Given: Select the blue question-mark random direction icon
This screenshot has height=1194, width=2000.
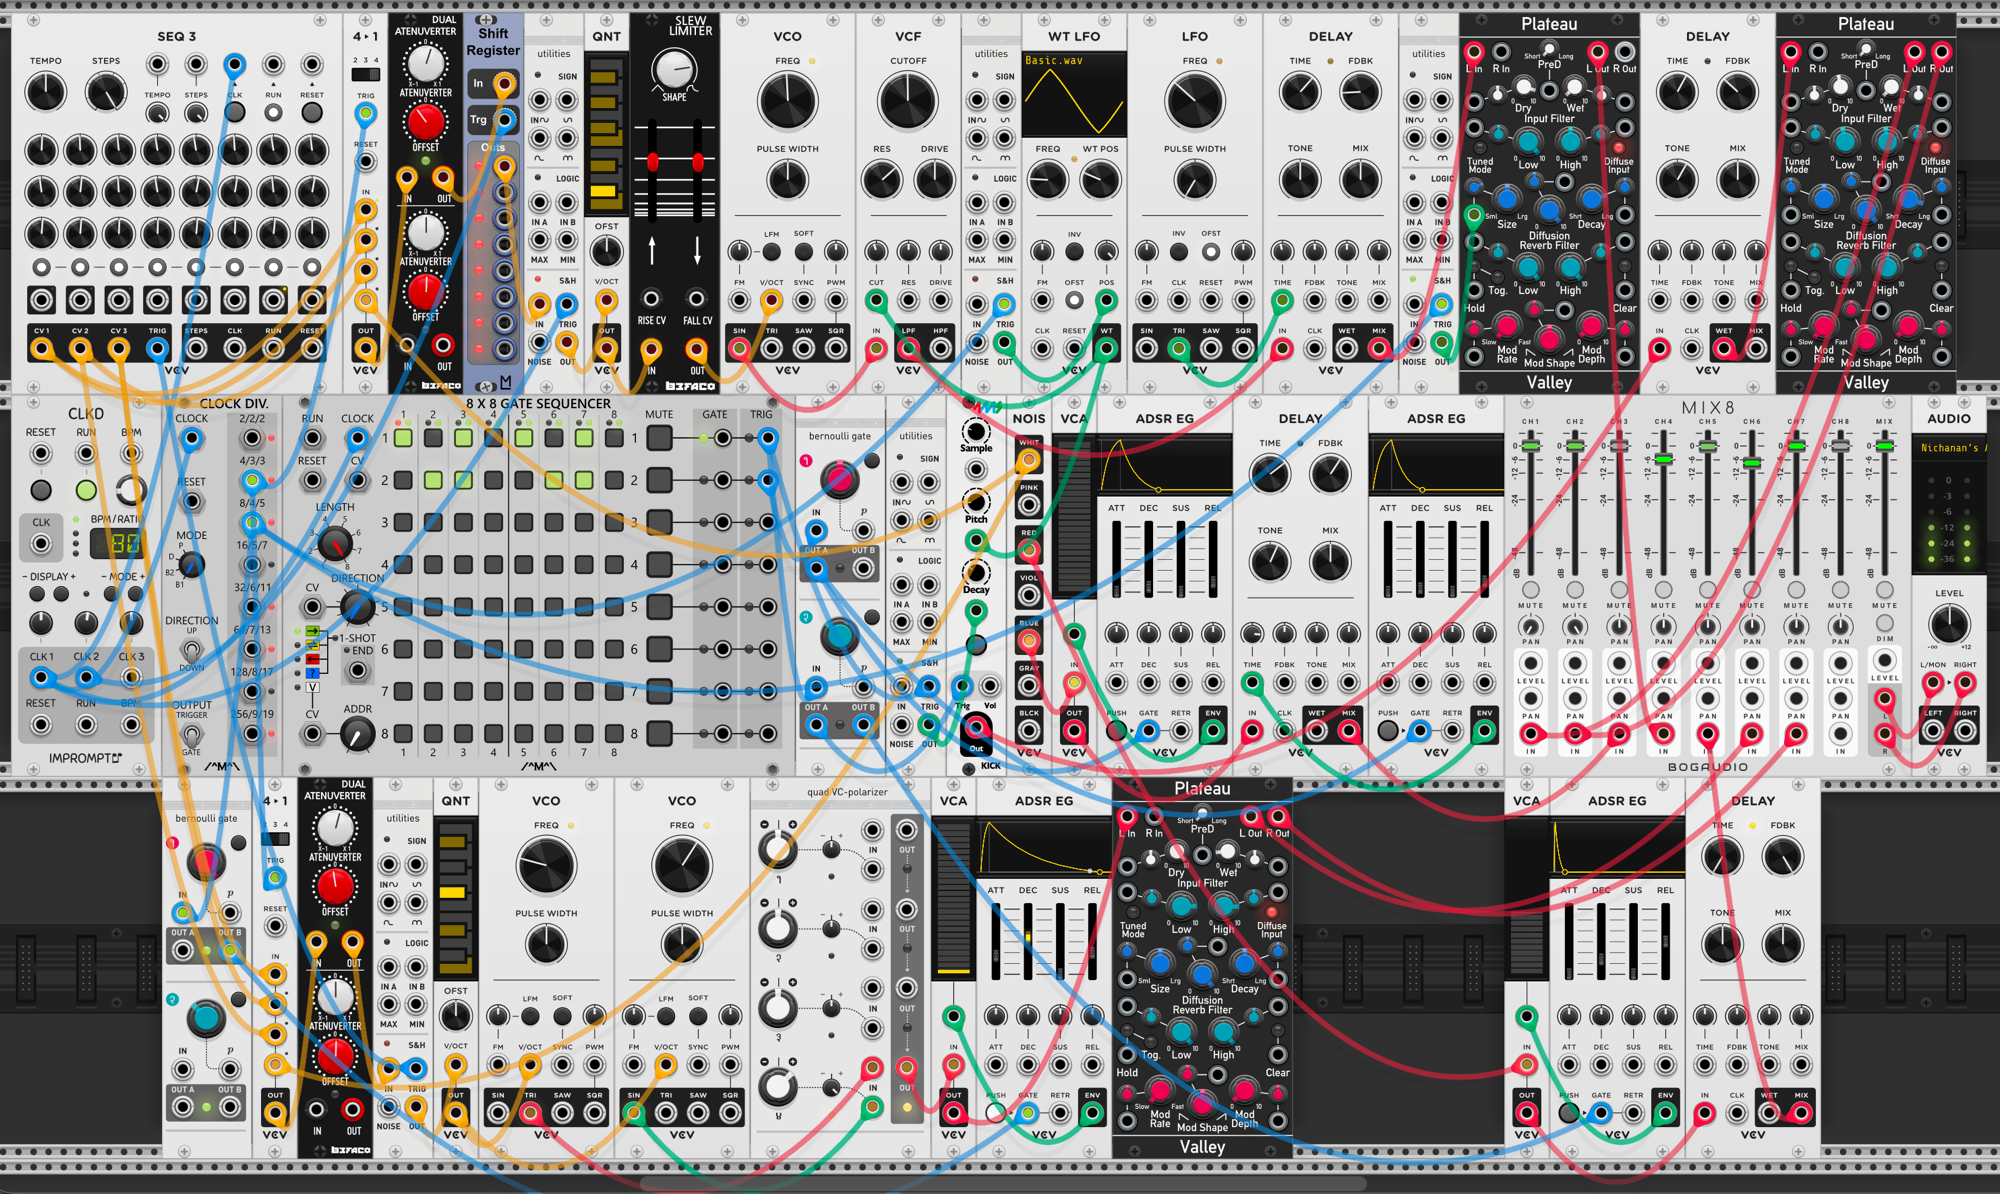Looking at the screenshot, I should (x=313, y=673).
